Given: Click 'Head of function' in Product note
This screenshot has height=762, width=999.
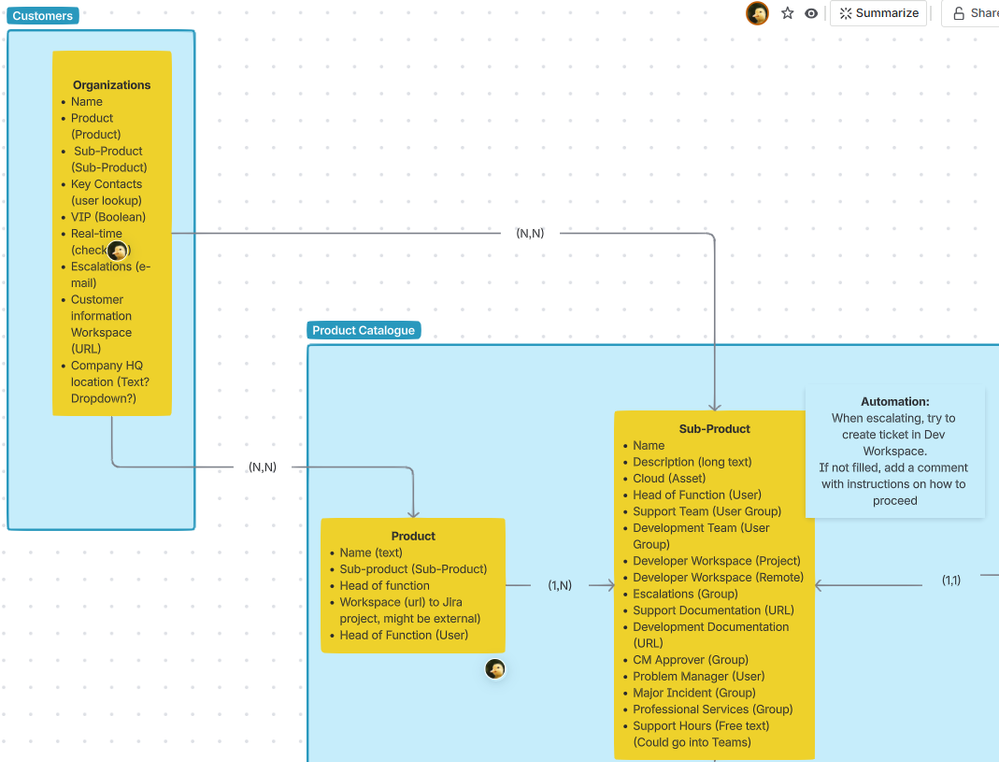Looking at the screenshot, I should [x=384, y=586].
